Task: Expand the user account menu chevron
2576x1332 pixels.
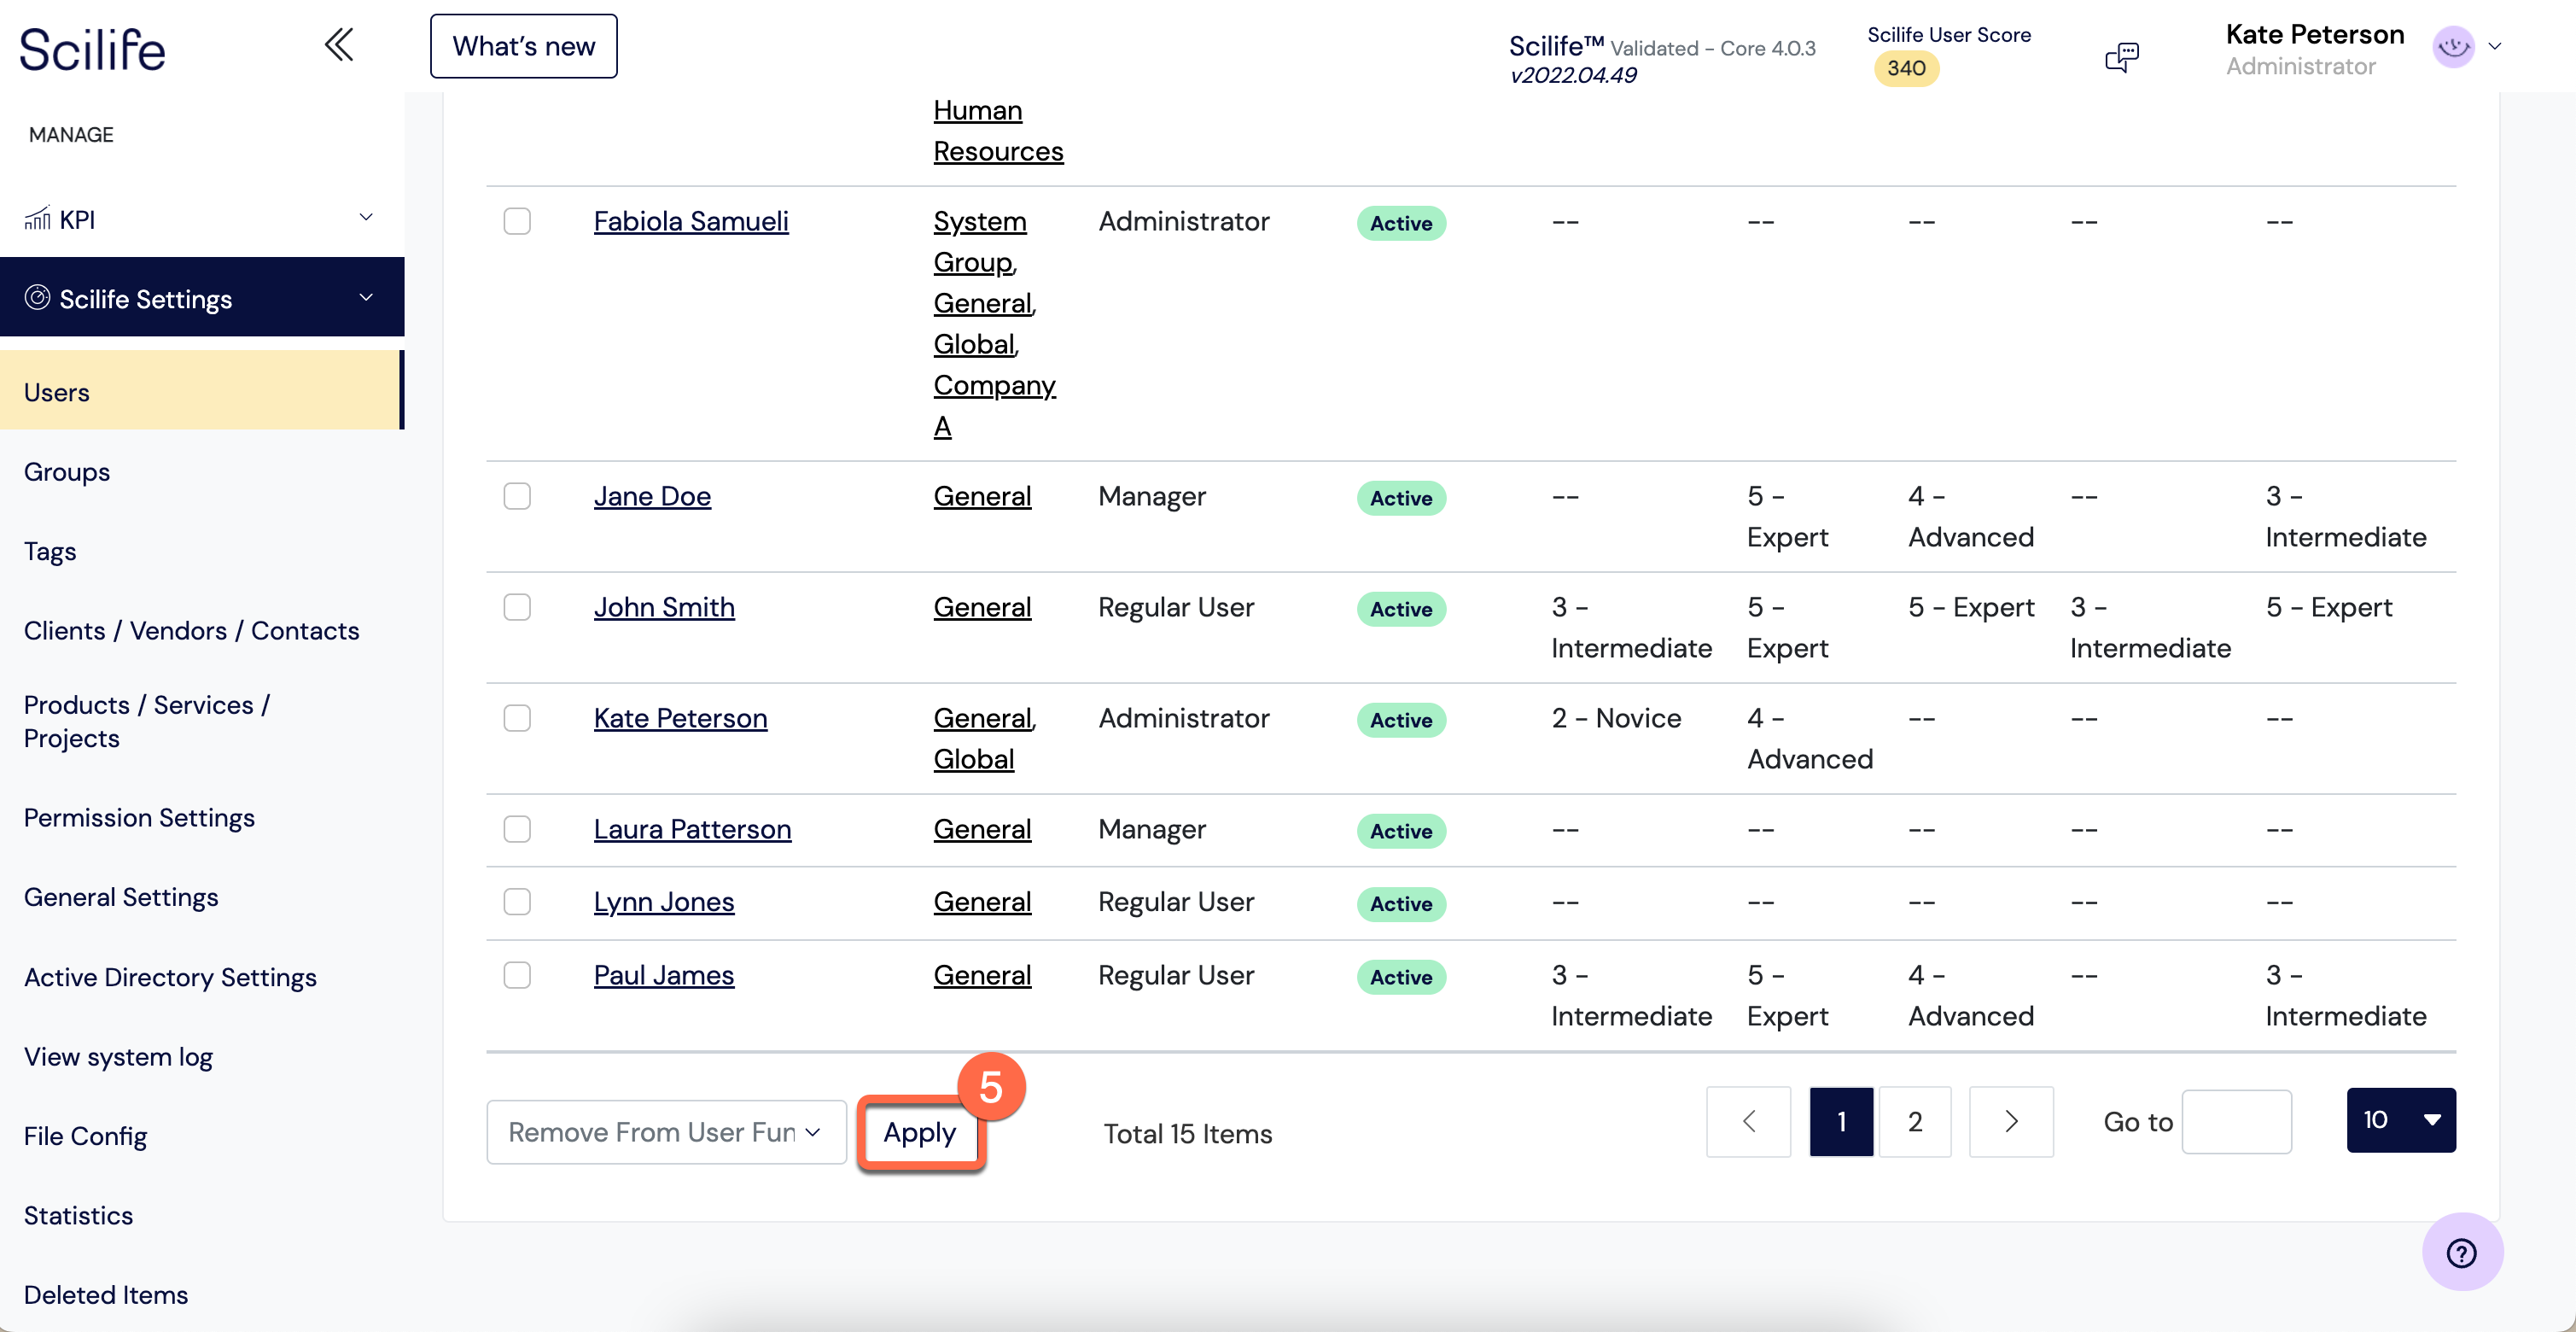Action: tap(2495, 46)
